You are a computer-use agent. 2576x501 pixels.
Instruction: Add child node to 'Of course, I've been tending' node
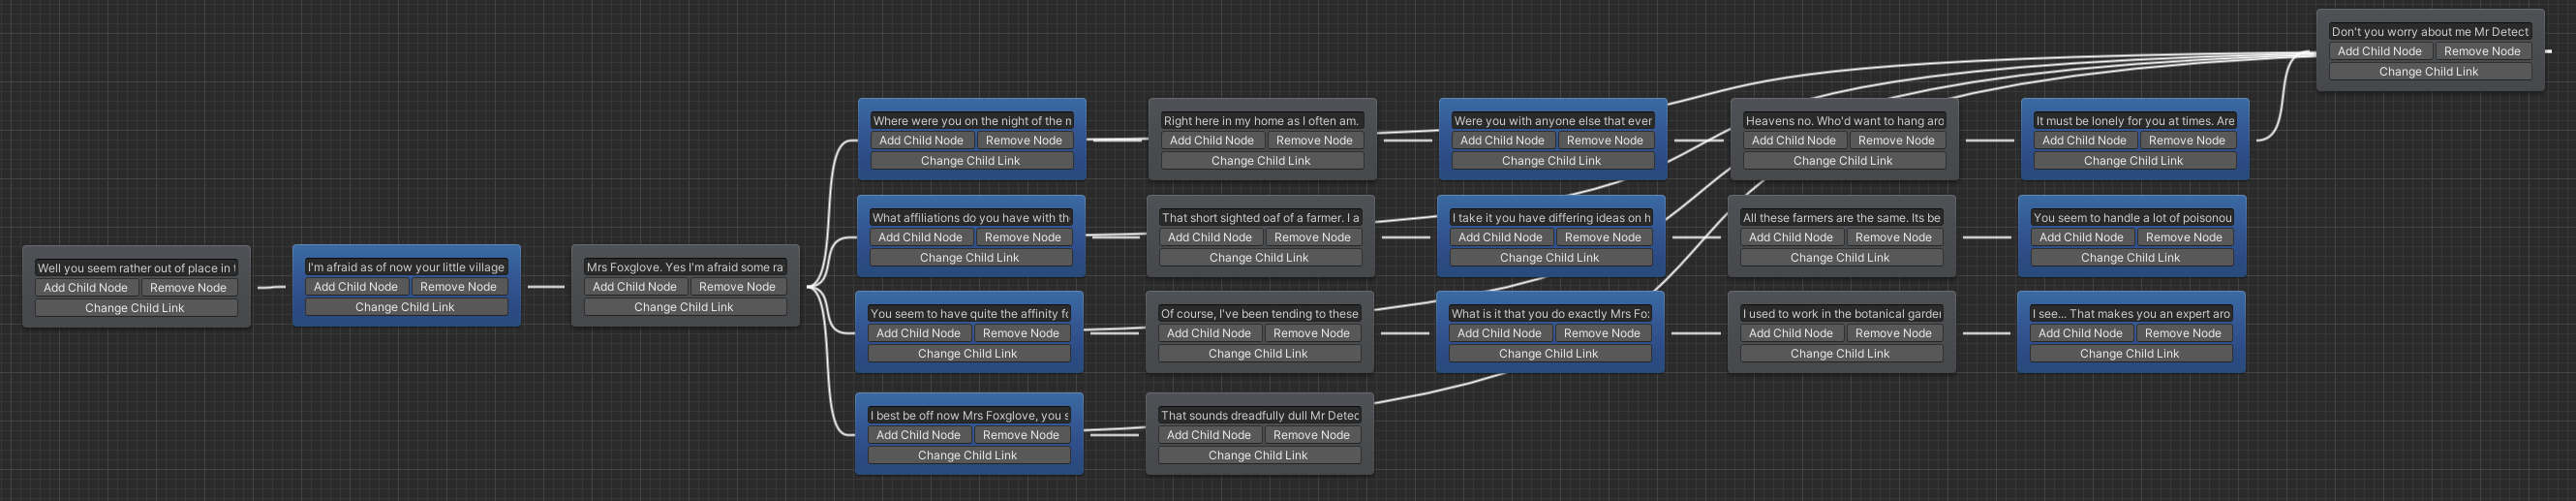click(x=1208, y=334)
